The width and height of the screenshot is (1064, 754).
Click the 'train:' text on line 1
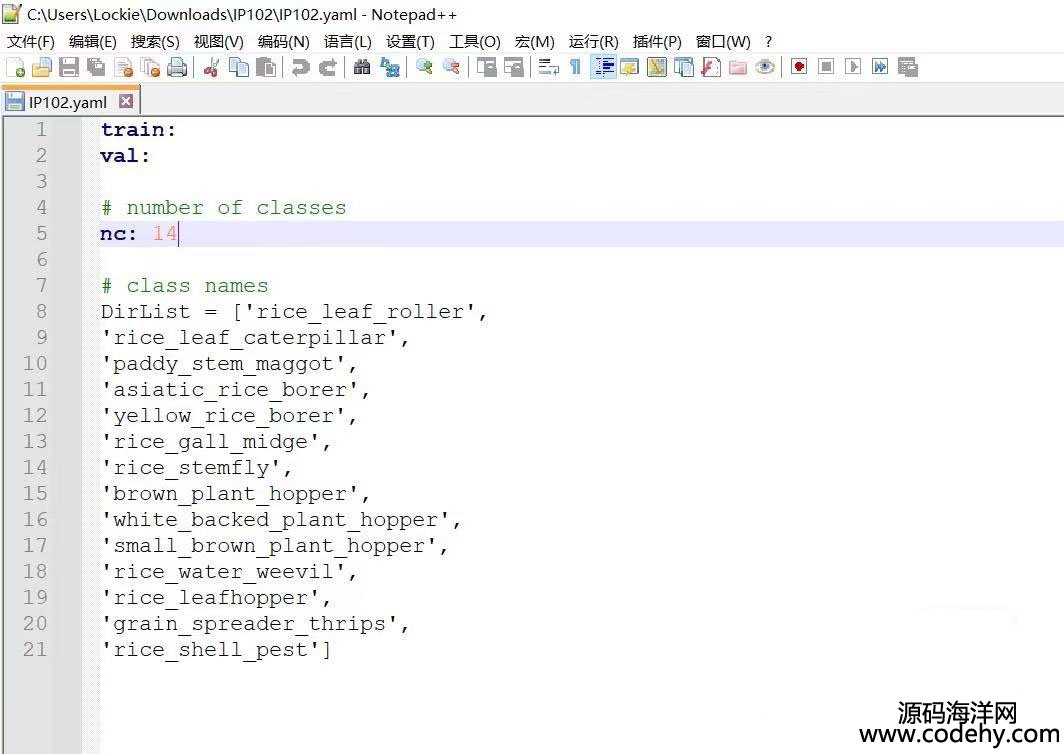tap(138, 130)
